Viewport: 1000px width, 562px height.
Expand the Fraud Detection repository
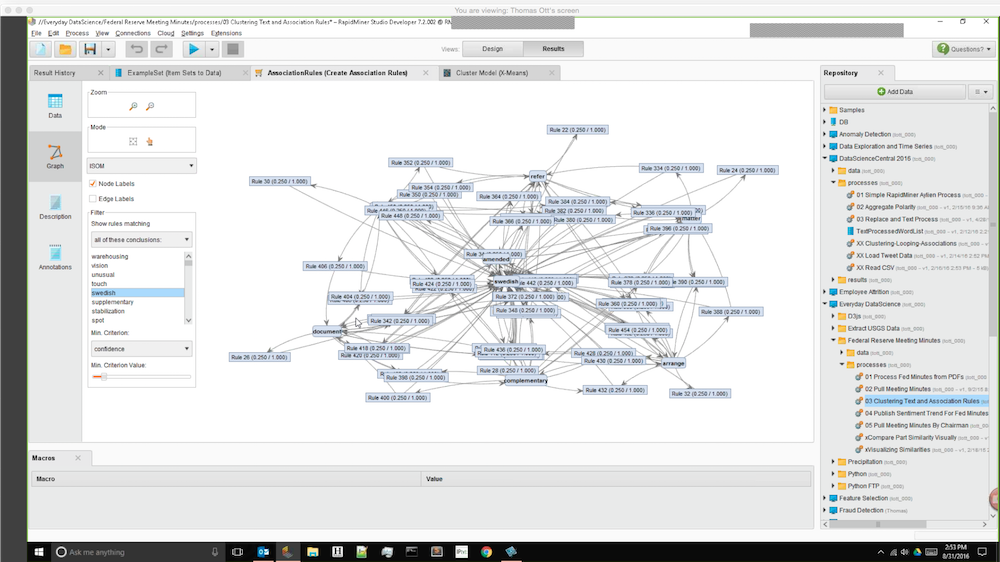(x=825, y=510)
